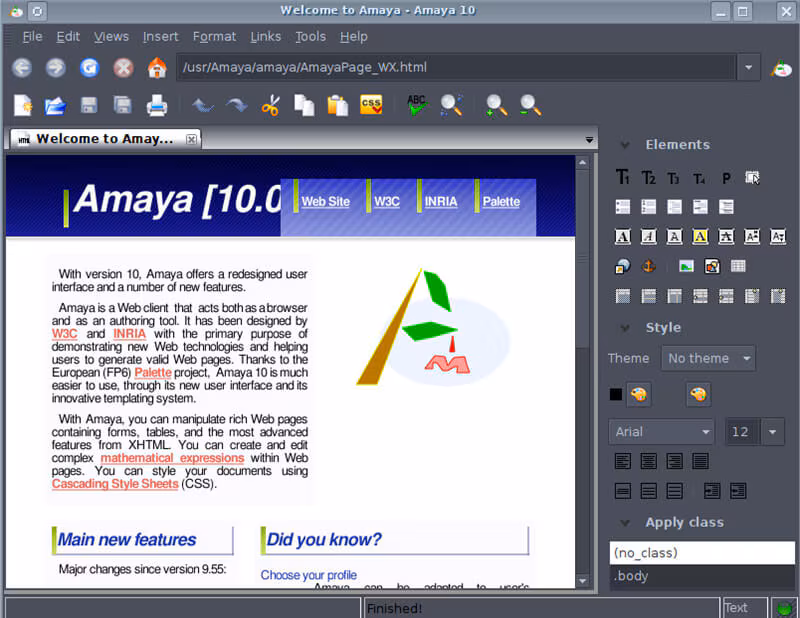
Task: Increase indent with the right-arrow indent icon
Action: click(712, 491)
